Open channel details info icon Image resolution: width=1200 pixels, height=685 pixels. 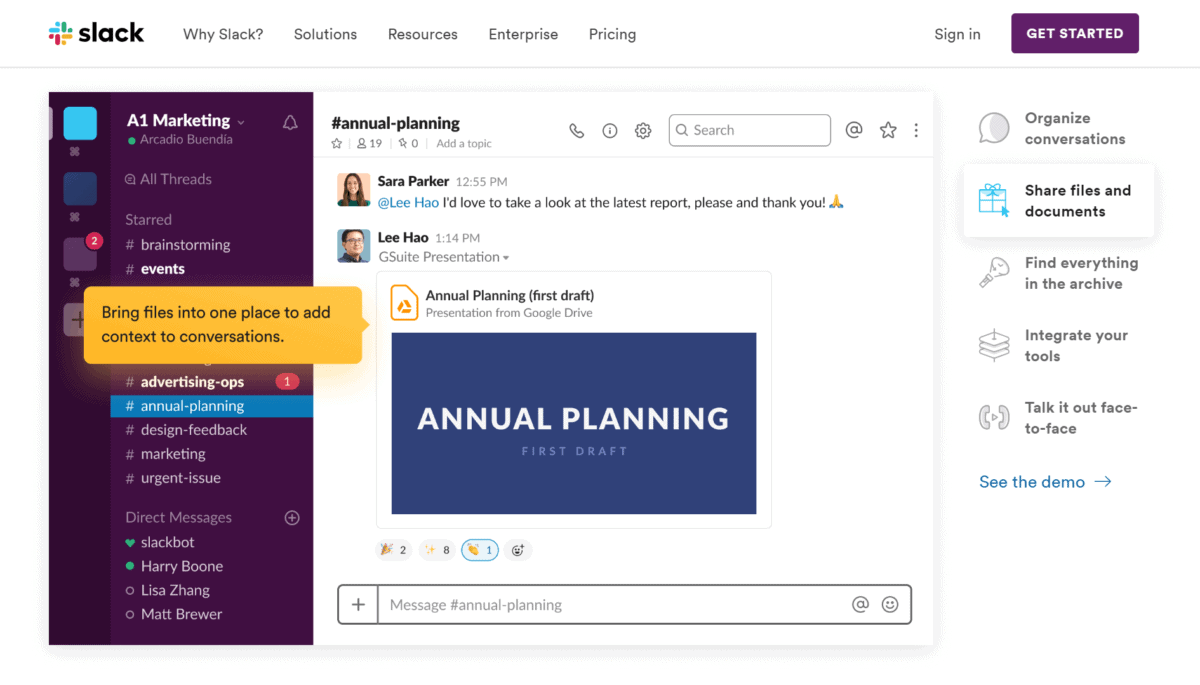coord(609,131)
